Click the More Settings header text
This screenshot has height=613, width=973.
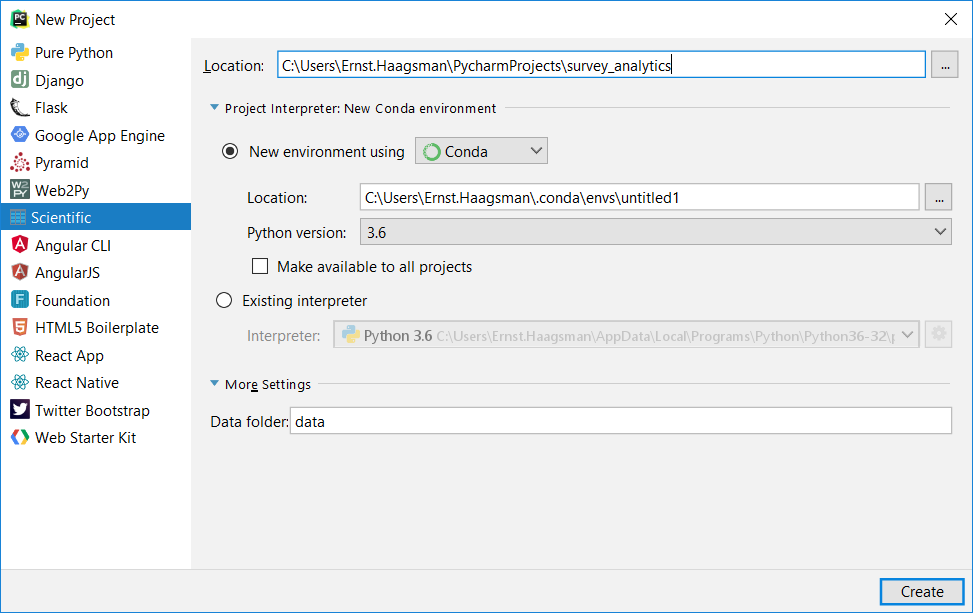267,384
